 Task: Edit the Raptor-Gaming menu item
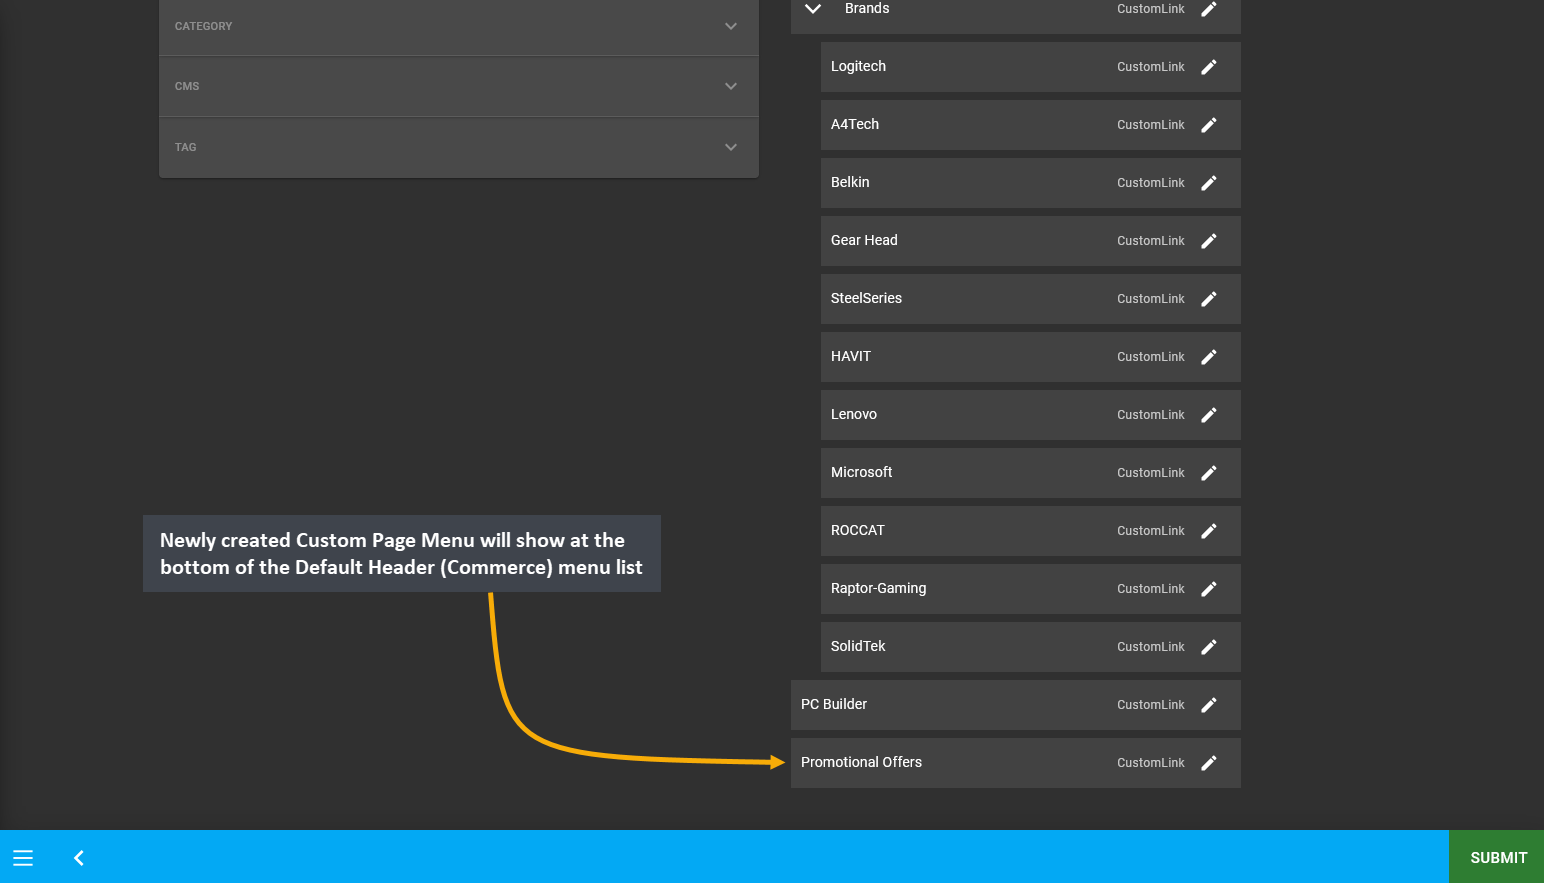pos(1208,589)
